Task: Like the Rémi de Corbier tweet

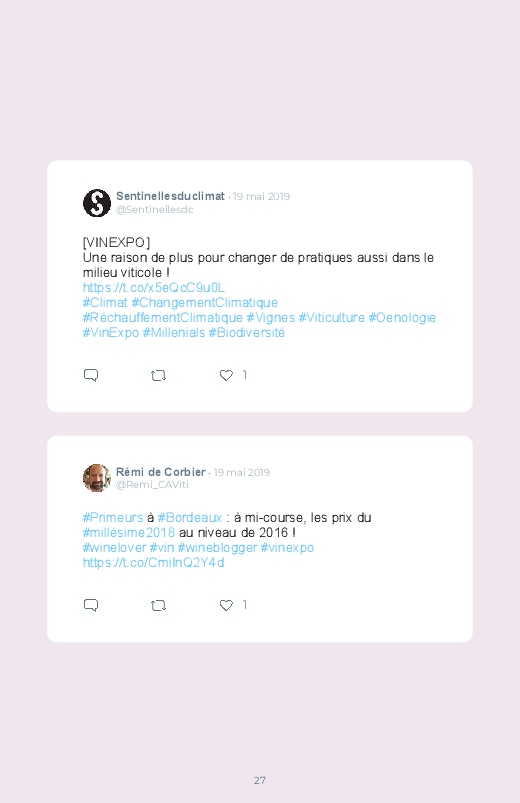Action: (226, 605)
